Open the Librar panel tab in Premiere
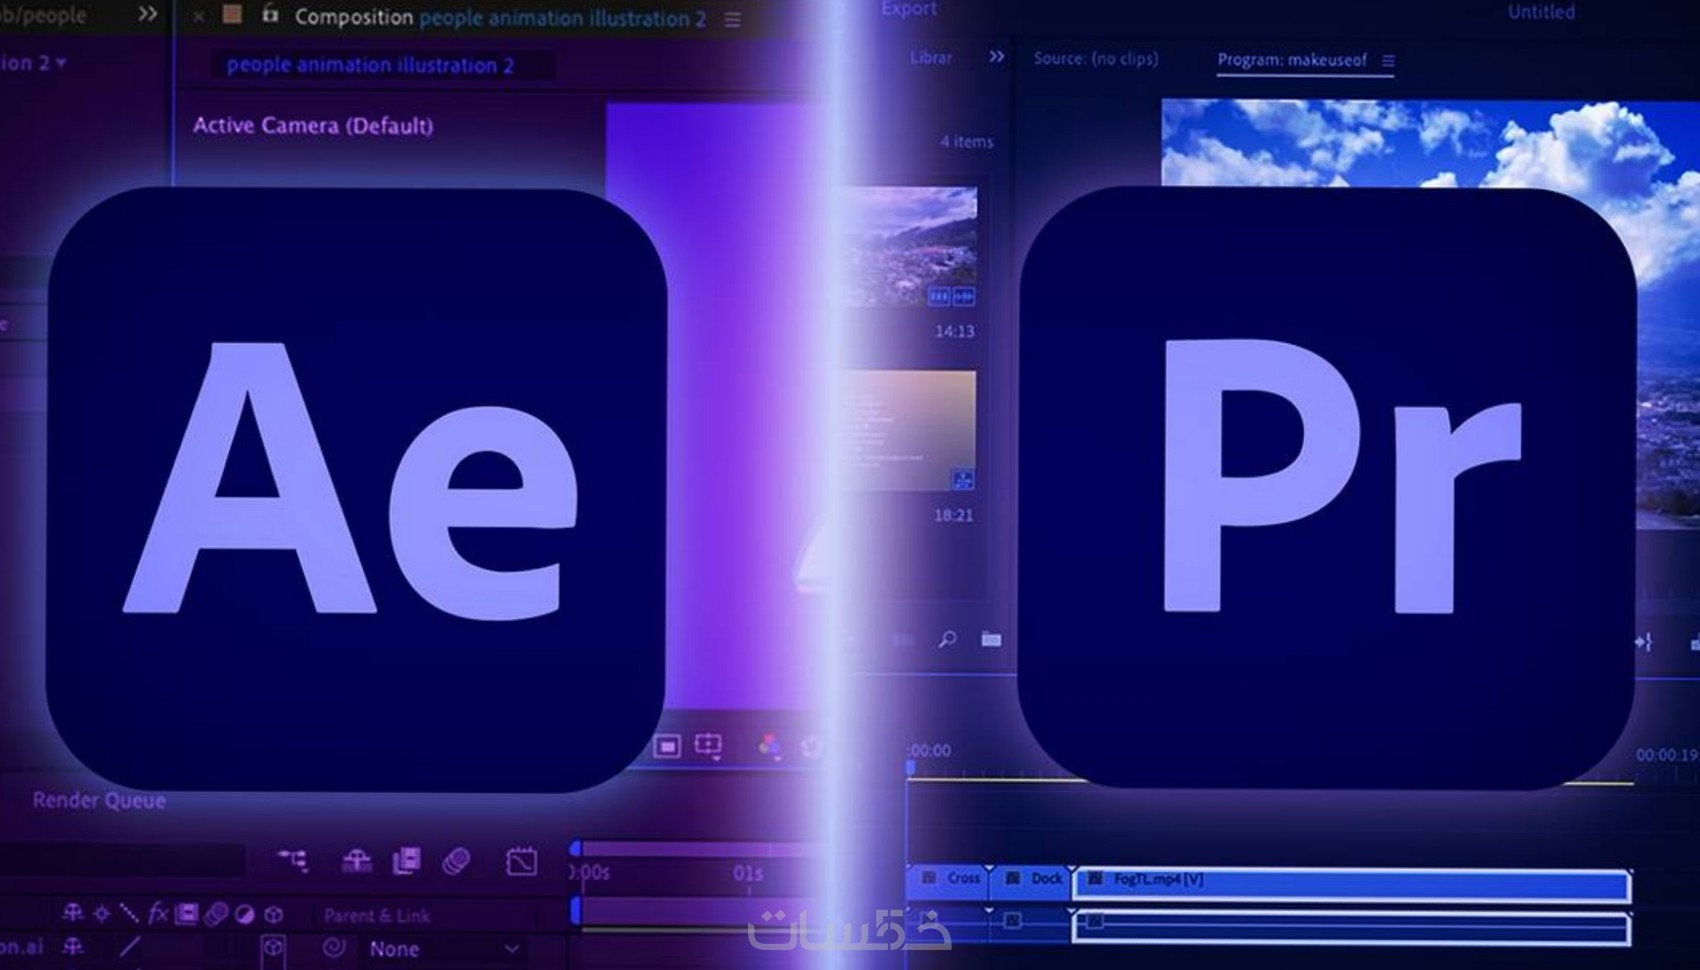The image size is (1700, 970). coord(931,58)
